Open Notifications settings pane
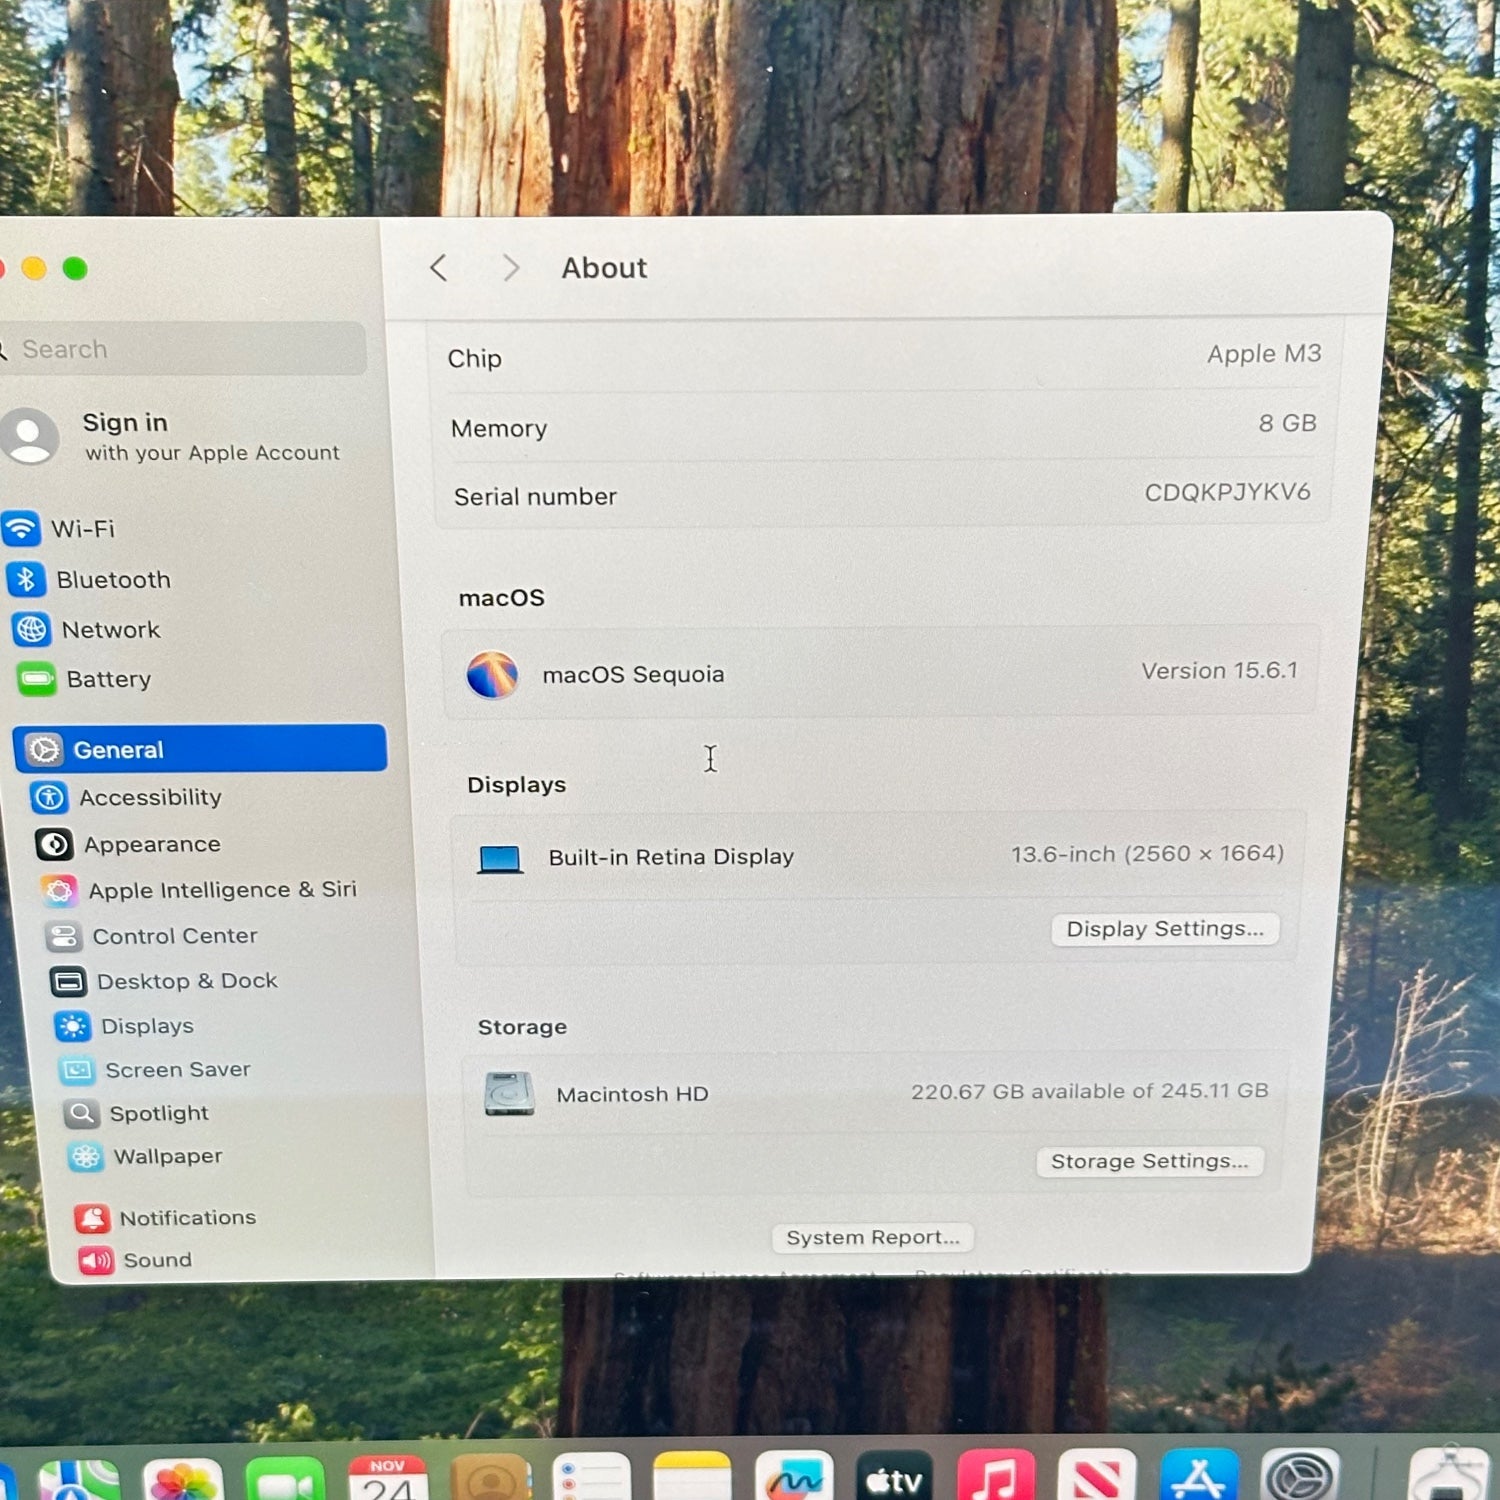 click(x=187, y=1217)
